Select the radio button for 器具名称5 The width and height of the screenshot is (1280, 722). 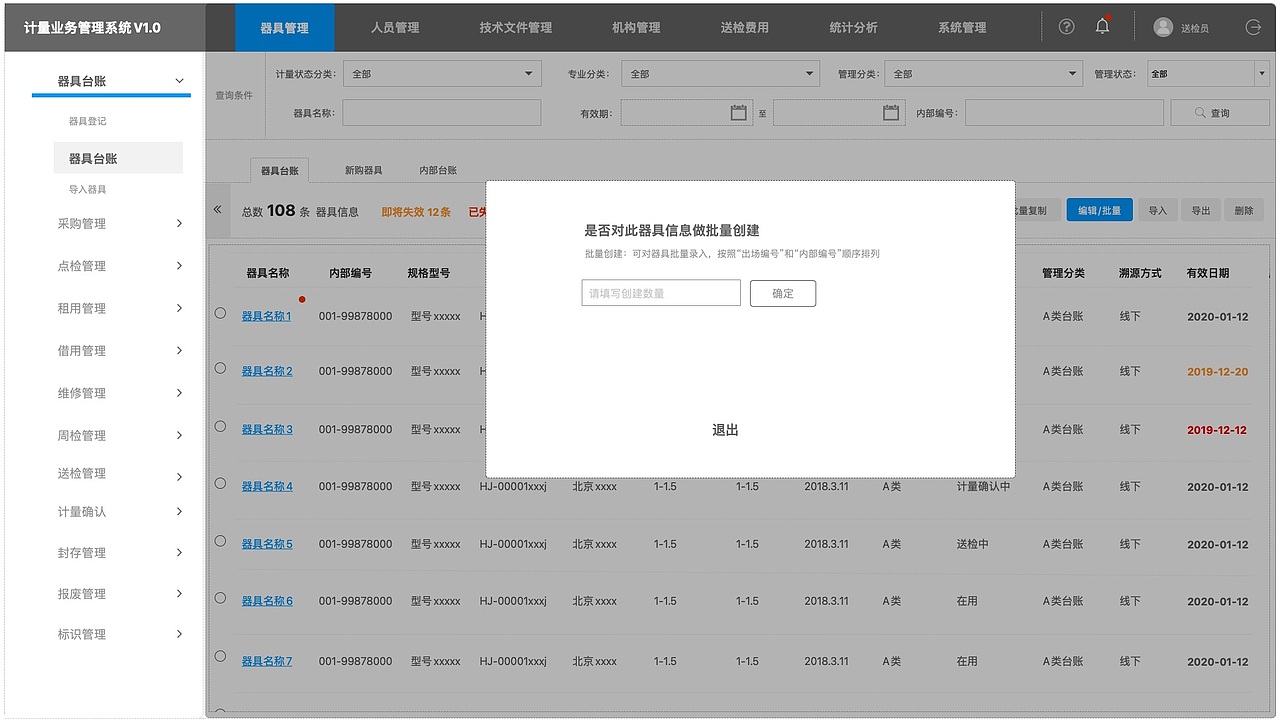(x=220, y=541)
